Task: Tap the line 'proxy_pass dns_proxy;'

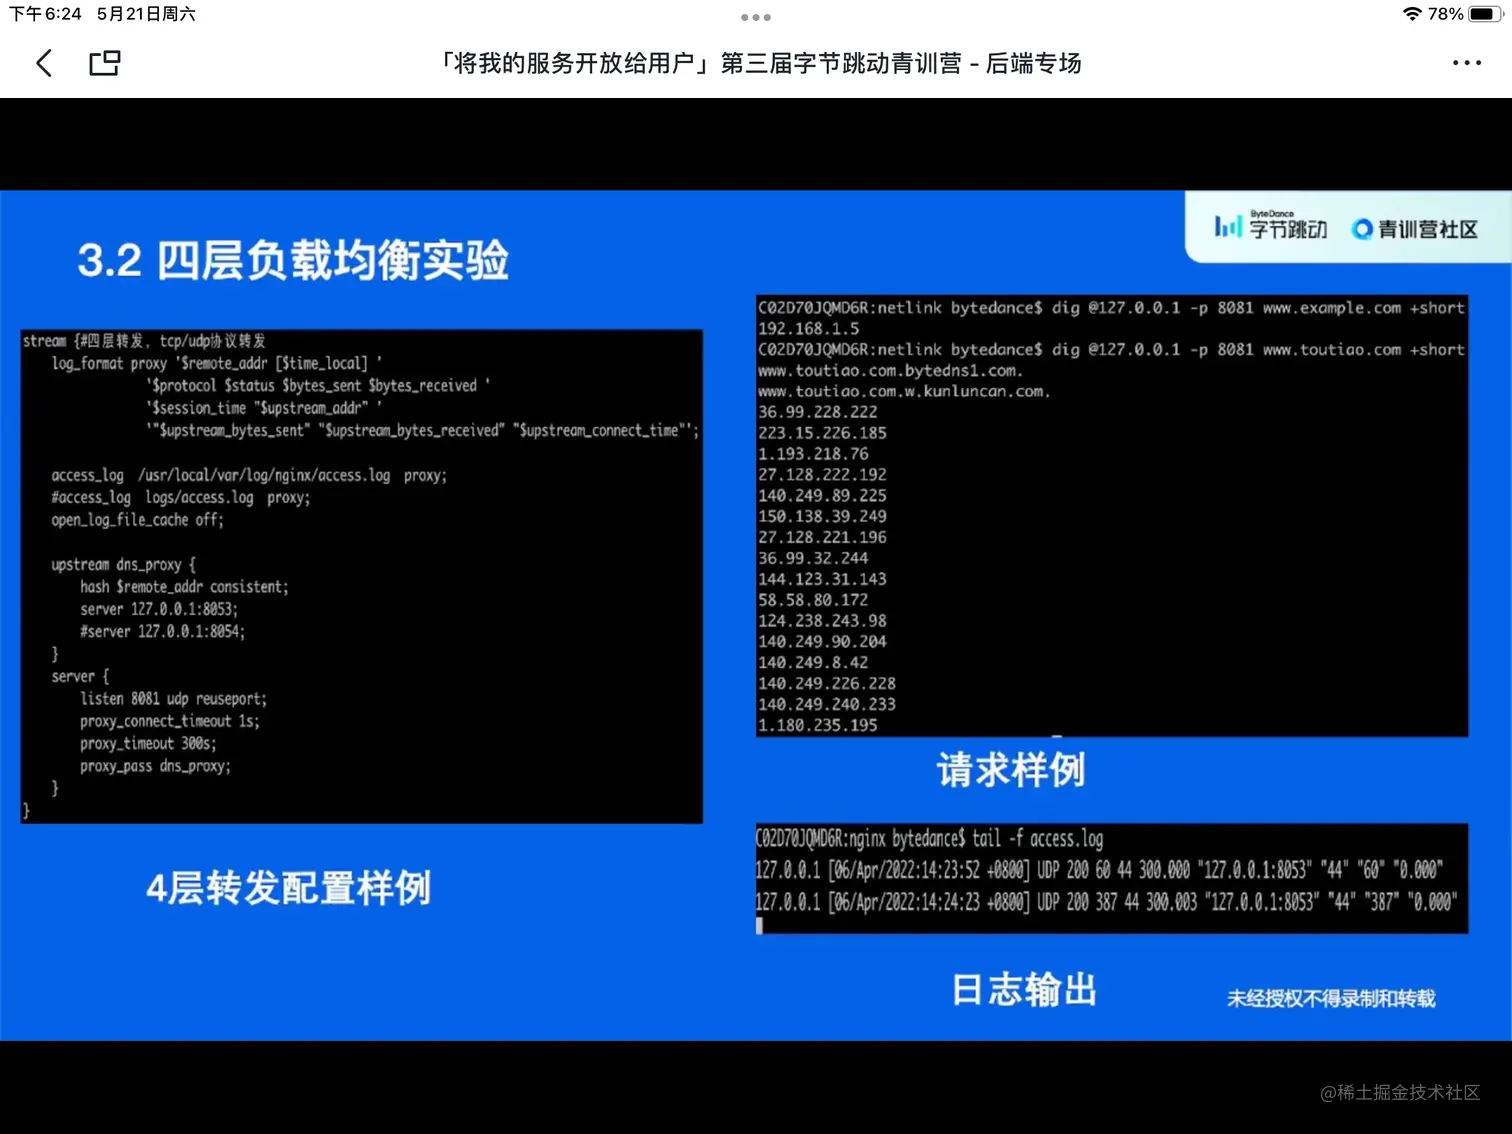Action: [x=155, y=766]
